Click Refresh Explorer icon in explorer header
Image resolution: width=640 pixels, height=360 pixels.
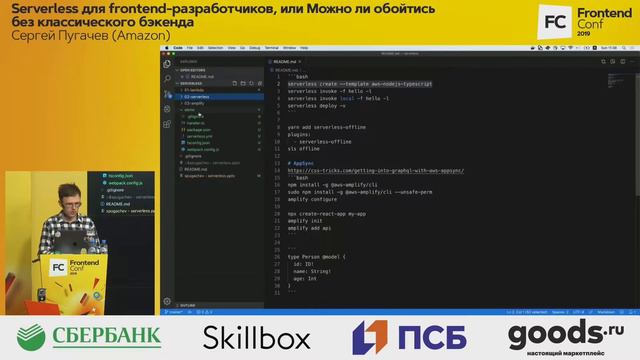pos(251,83)
